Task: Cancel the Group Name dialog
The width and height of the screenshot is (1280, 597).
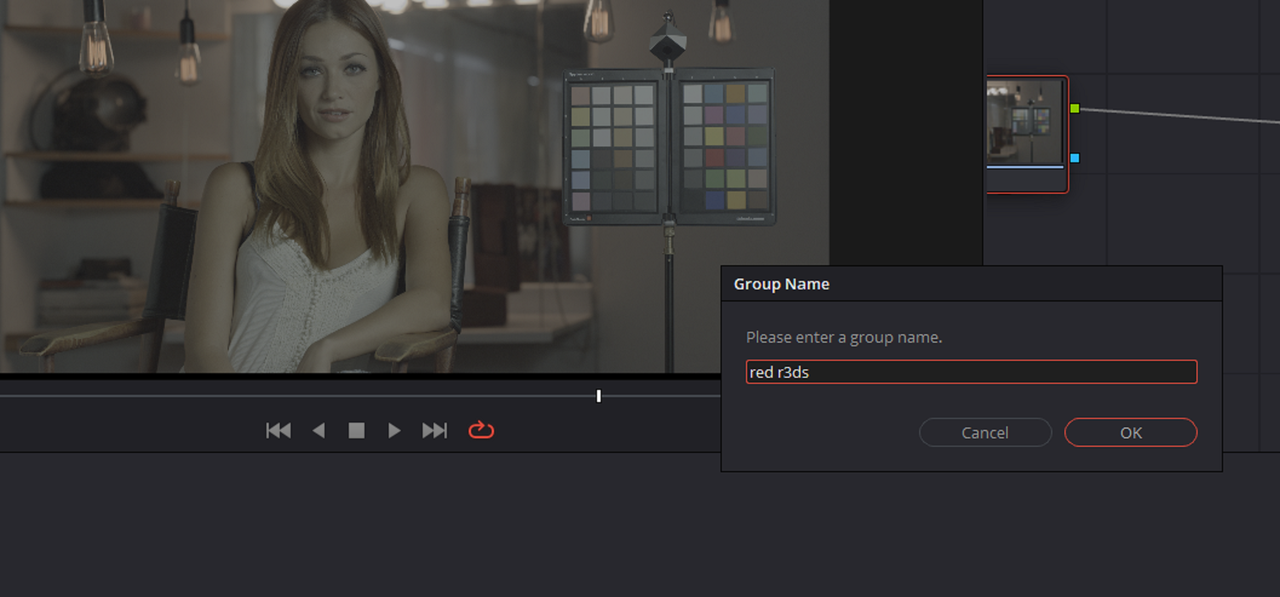Action: click(x=985, y=432)
